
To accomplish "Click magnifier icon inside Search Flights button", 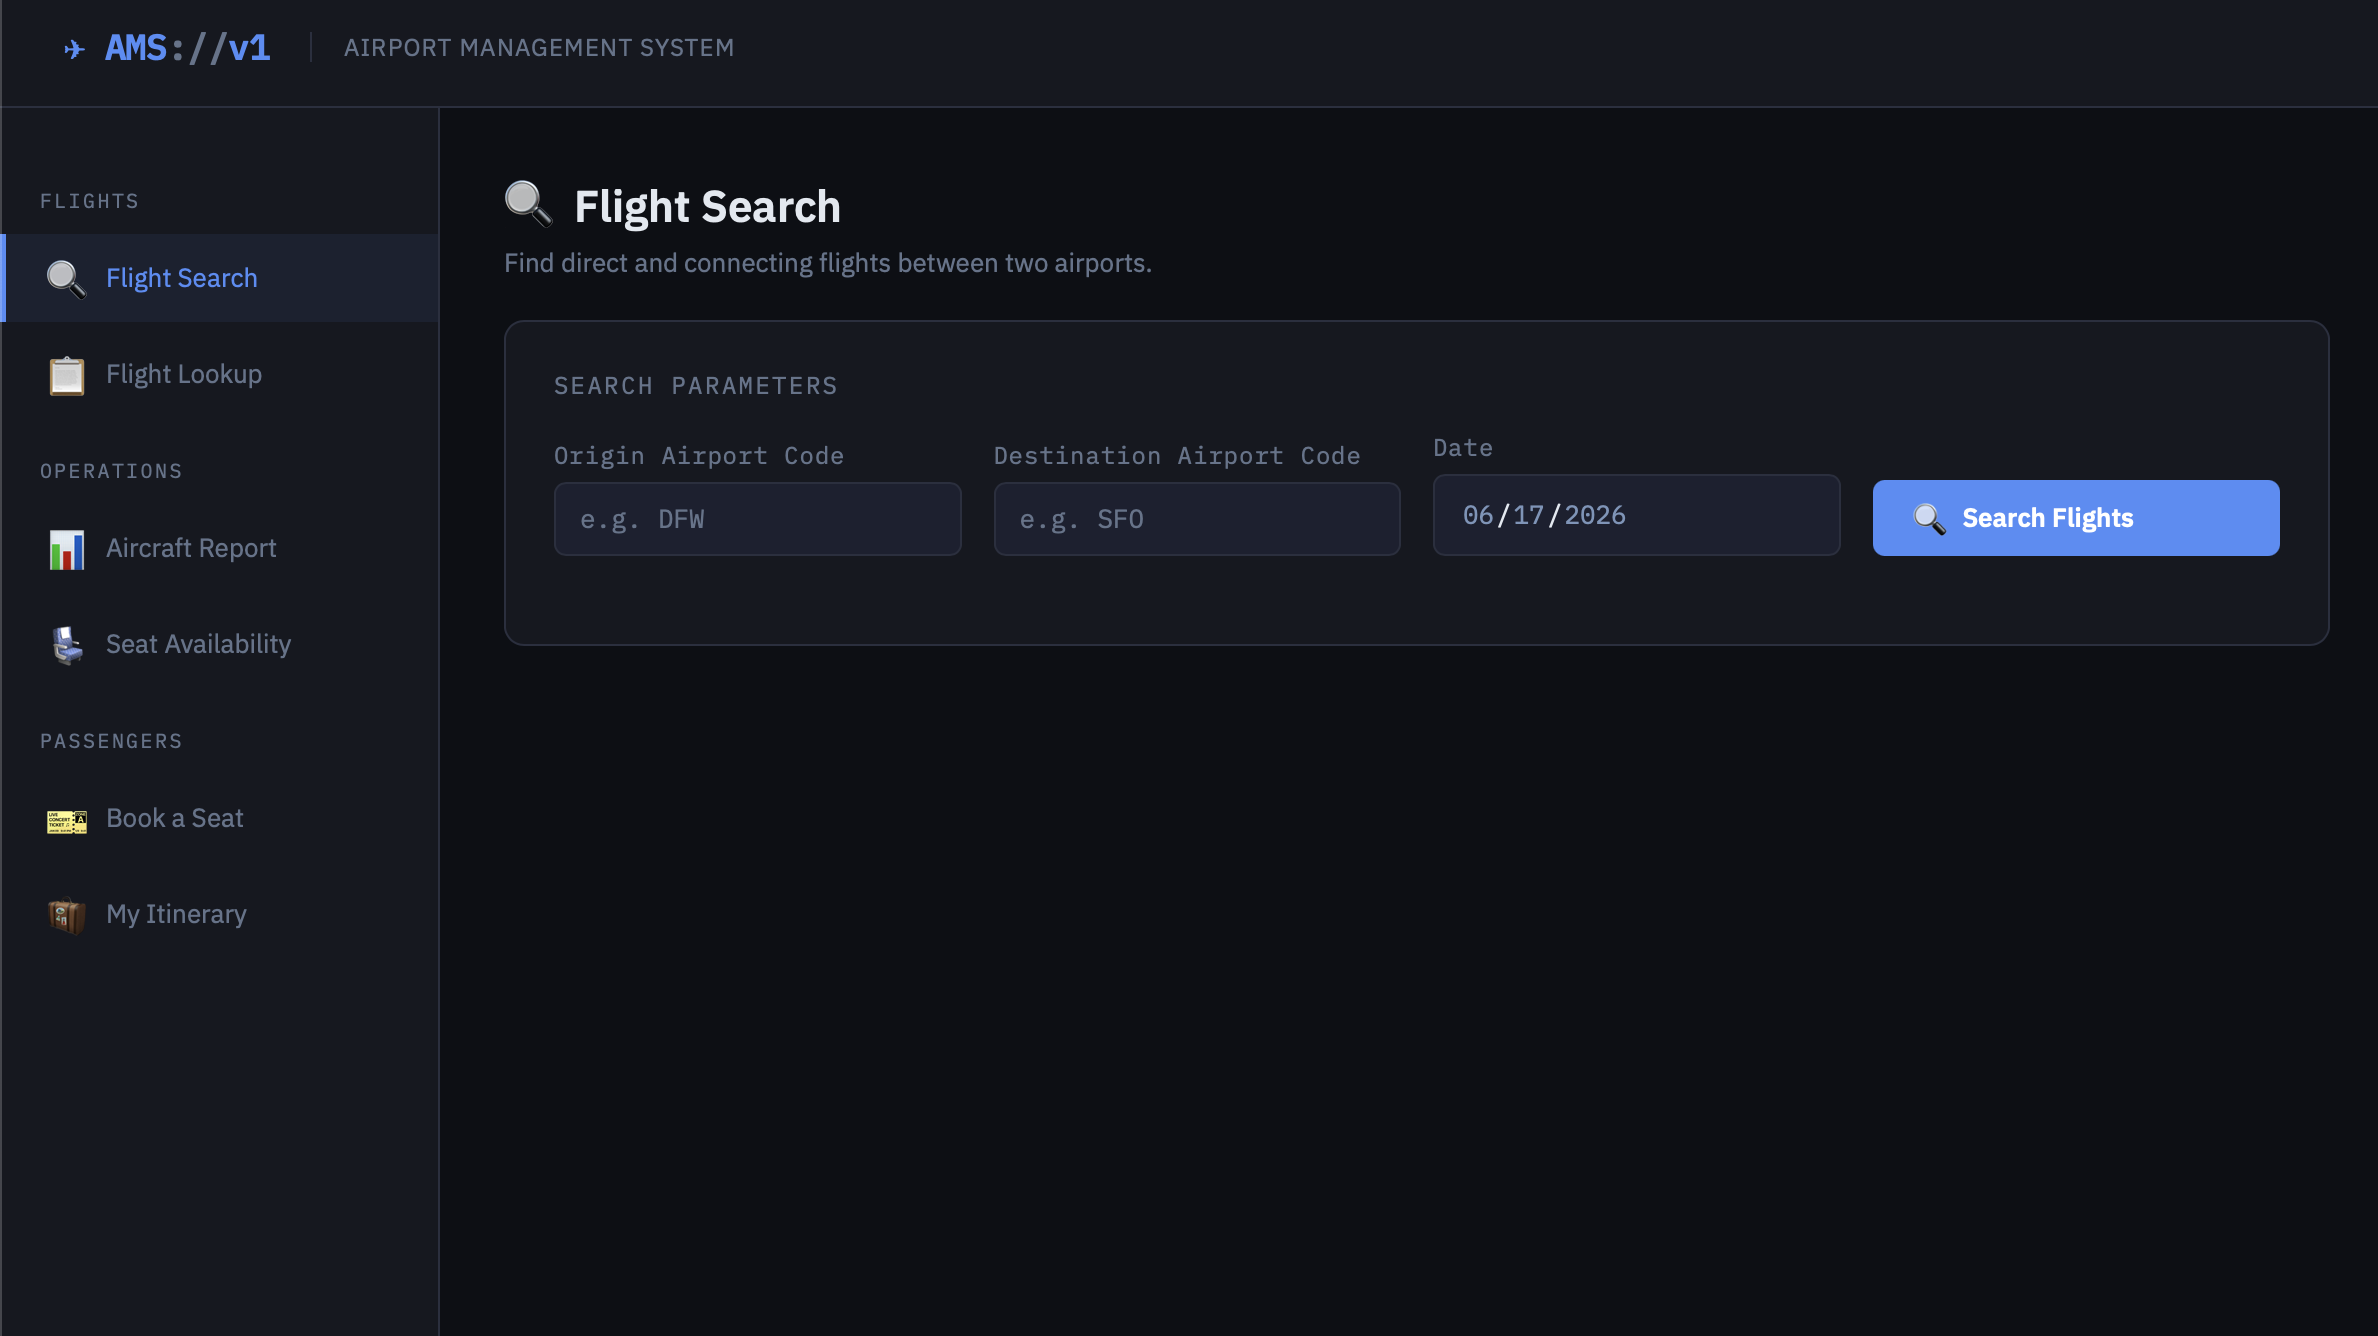I will 1929,519.
